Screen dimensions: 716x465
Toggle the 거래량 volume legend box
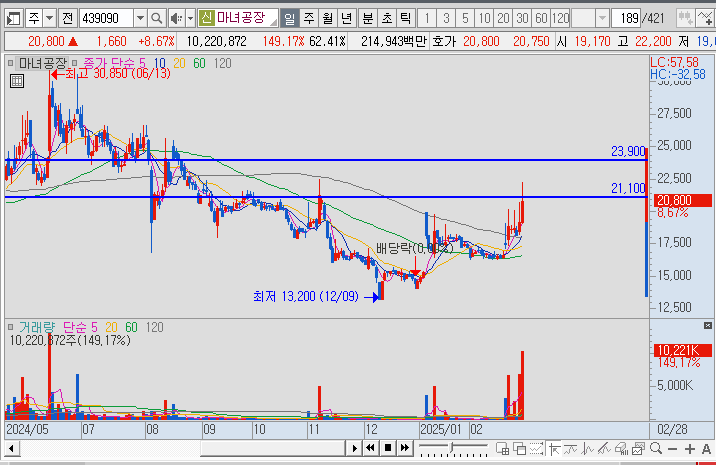pos(11,327)
